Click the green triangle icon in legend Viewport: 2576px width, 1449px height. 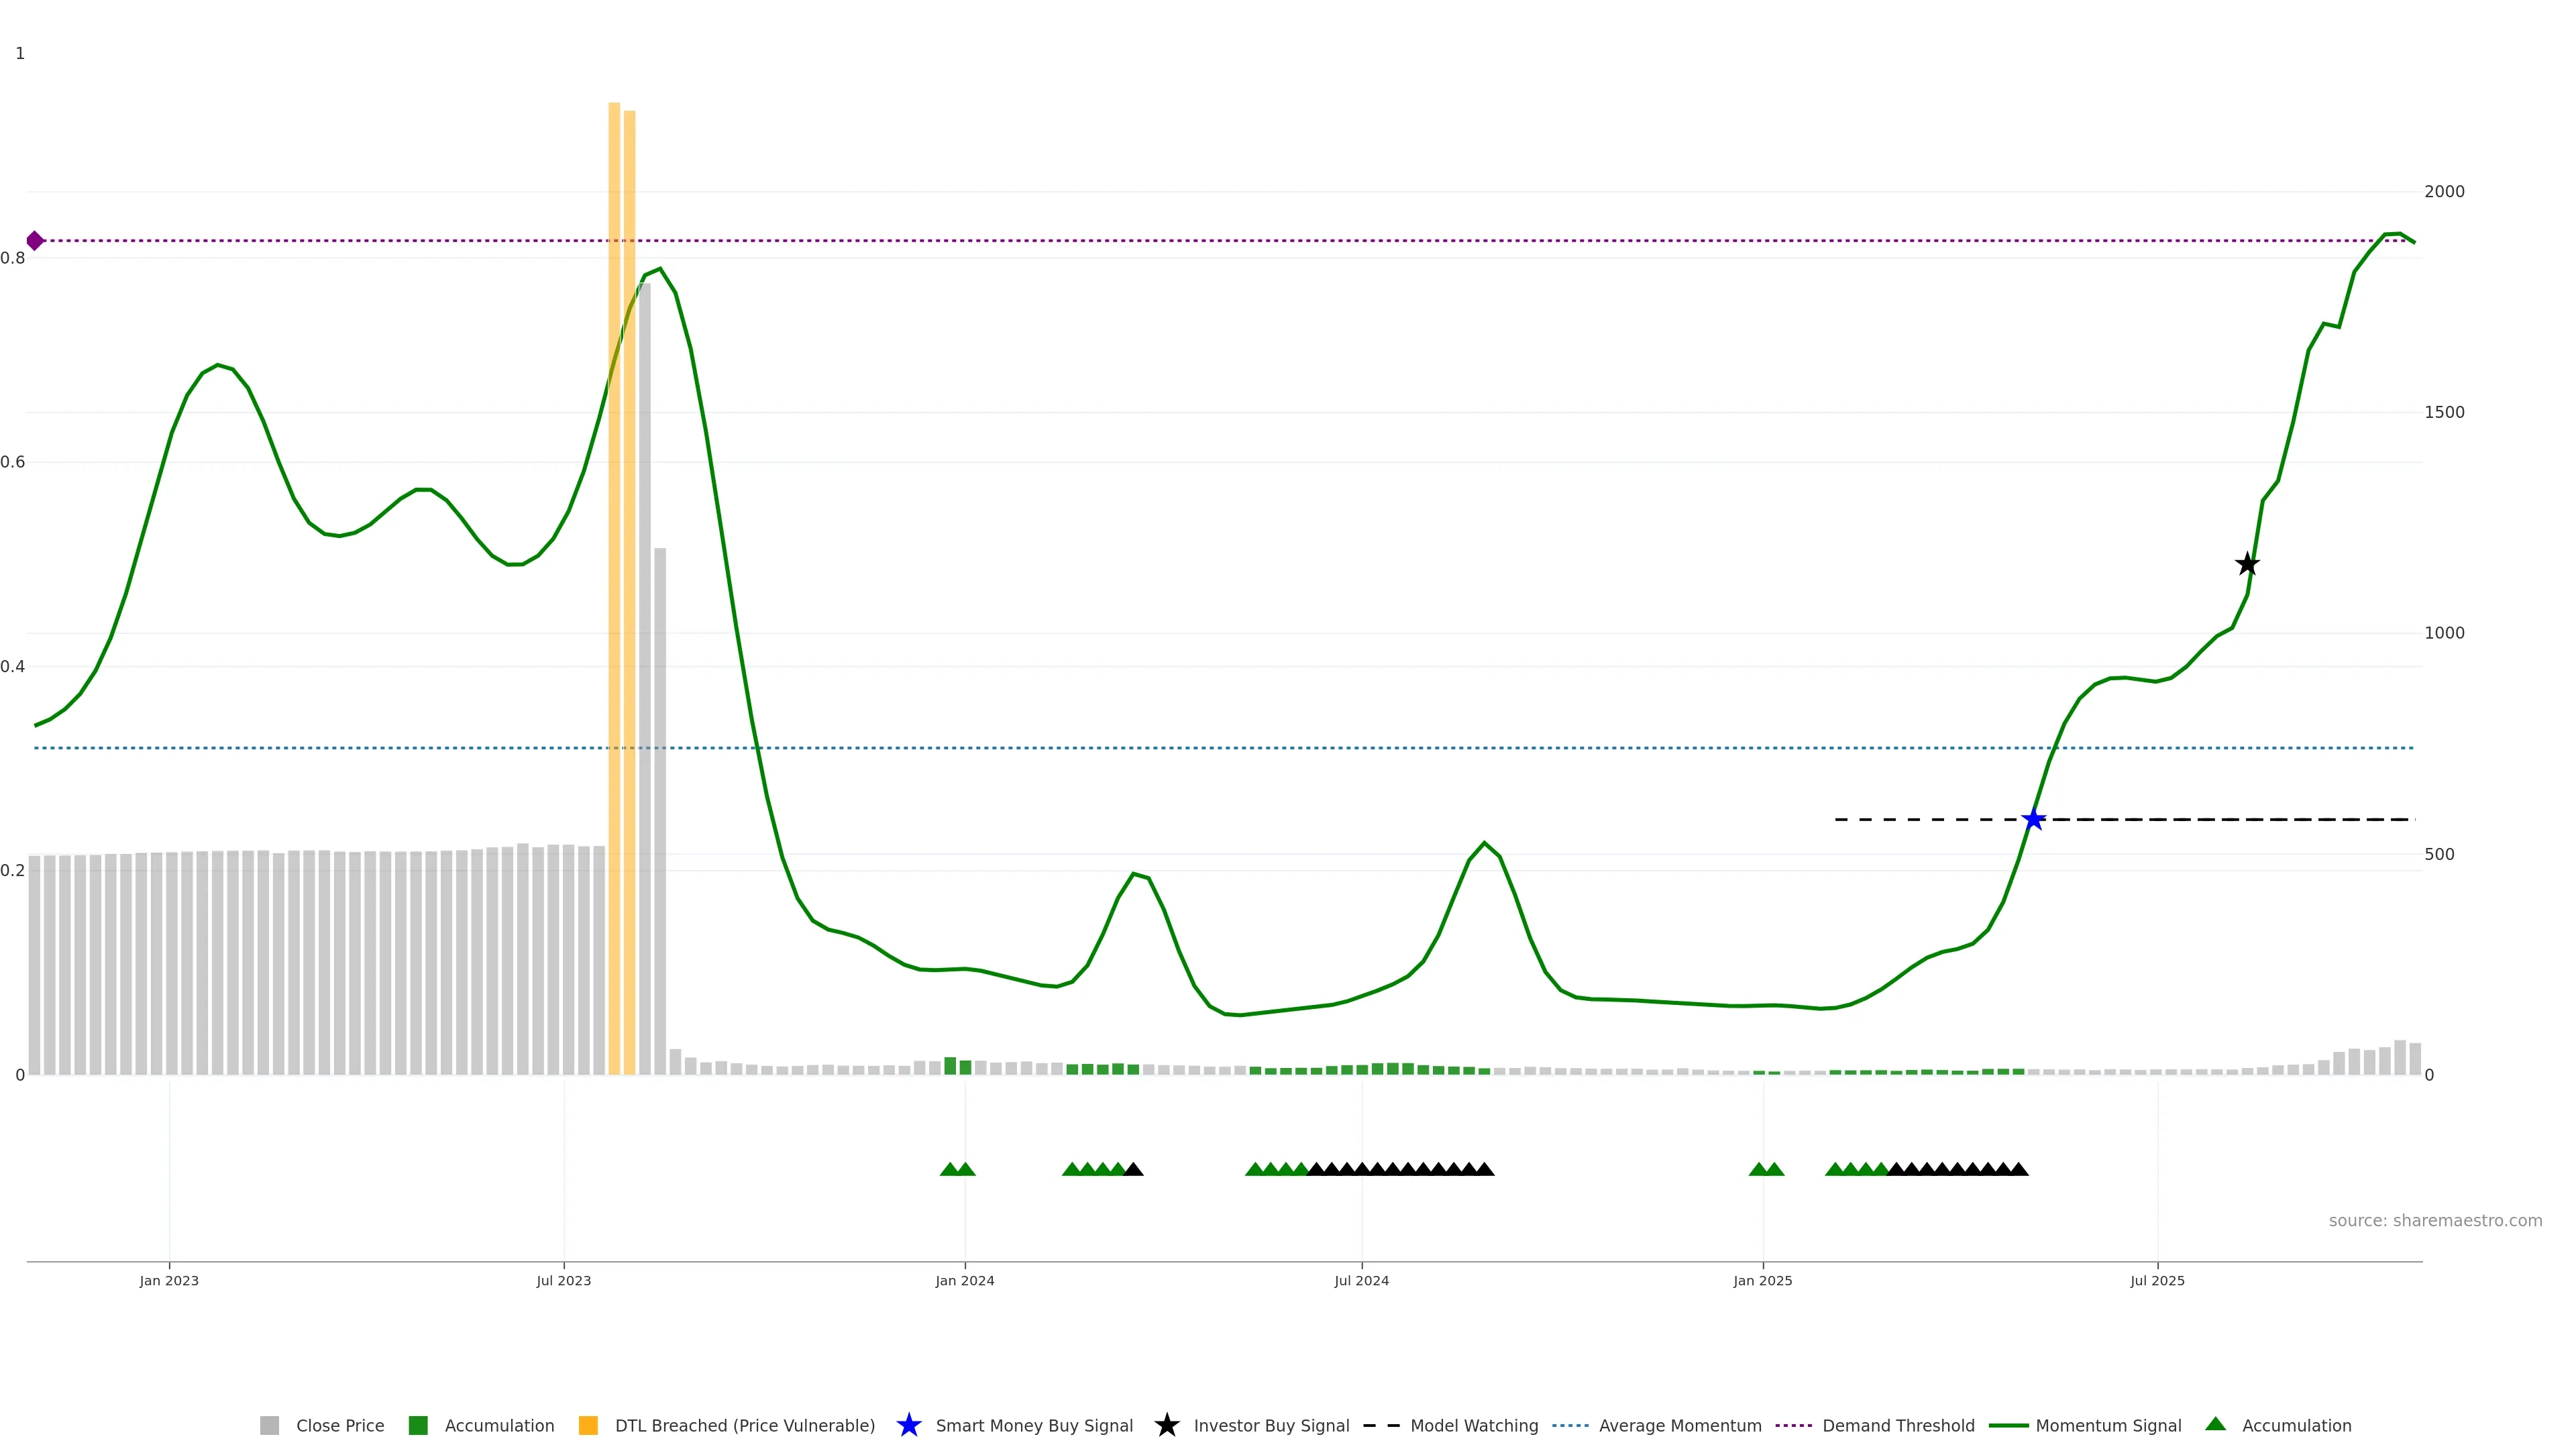[x=2215, y=1424]
